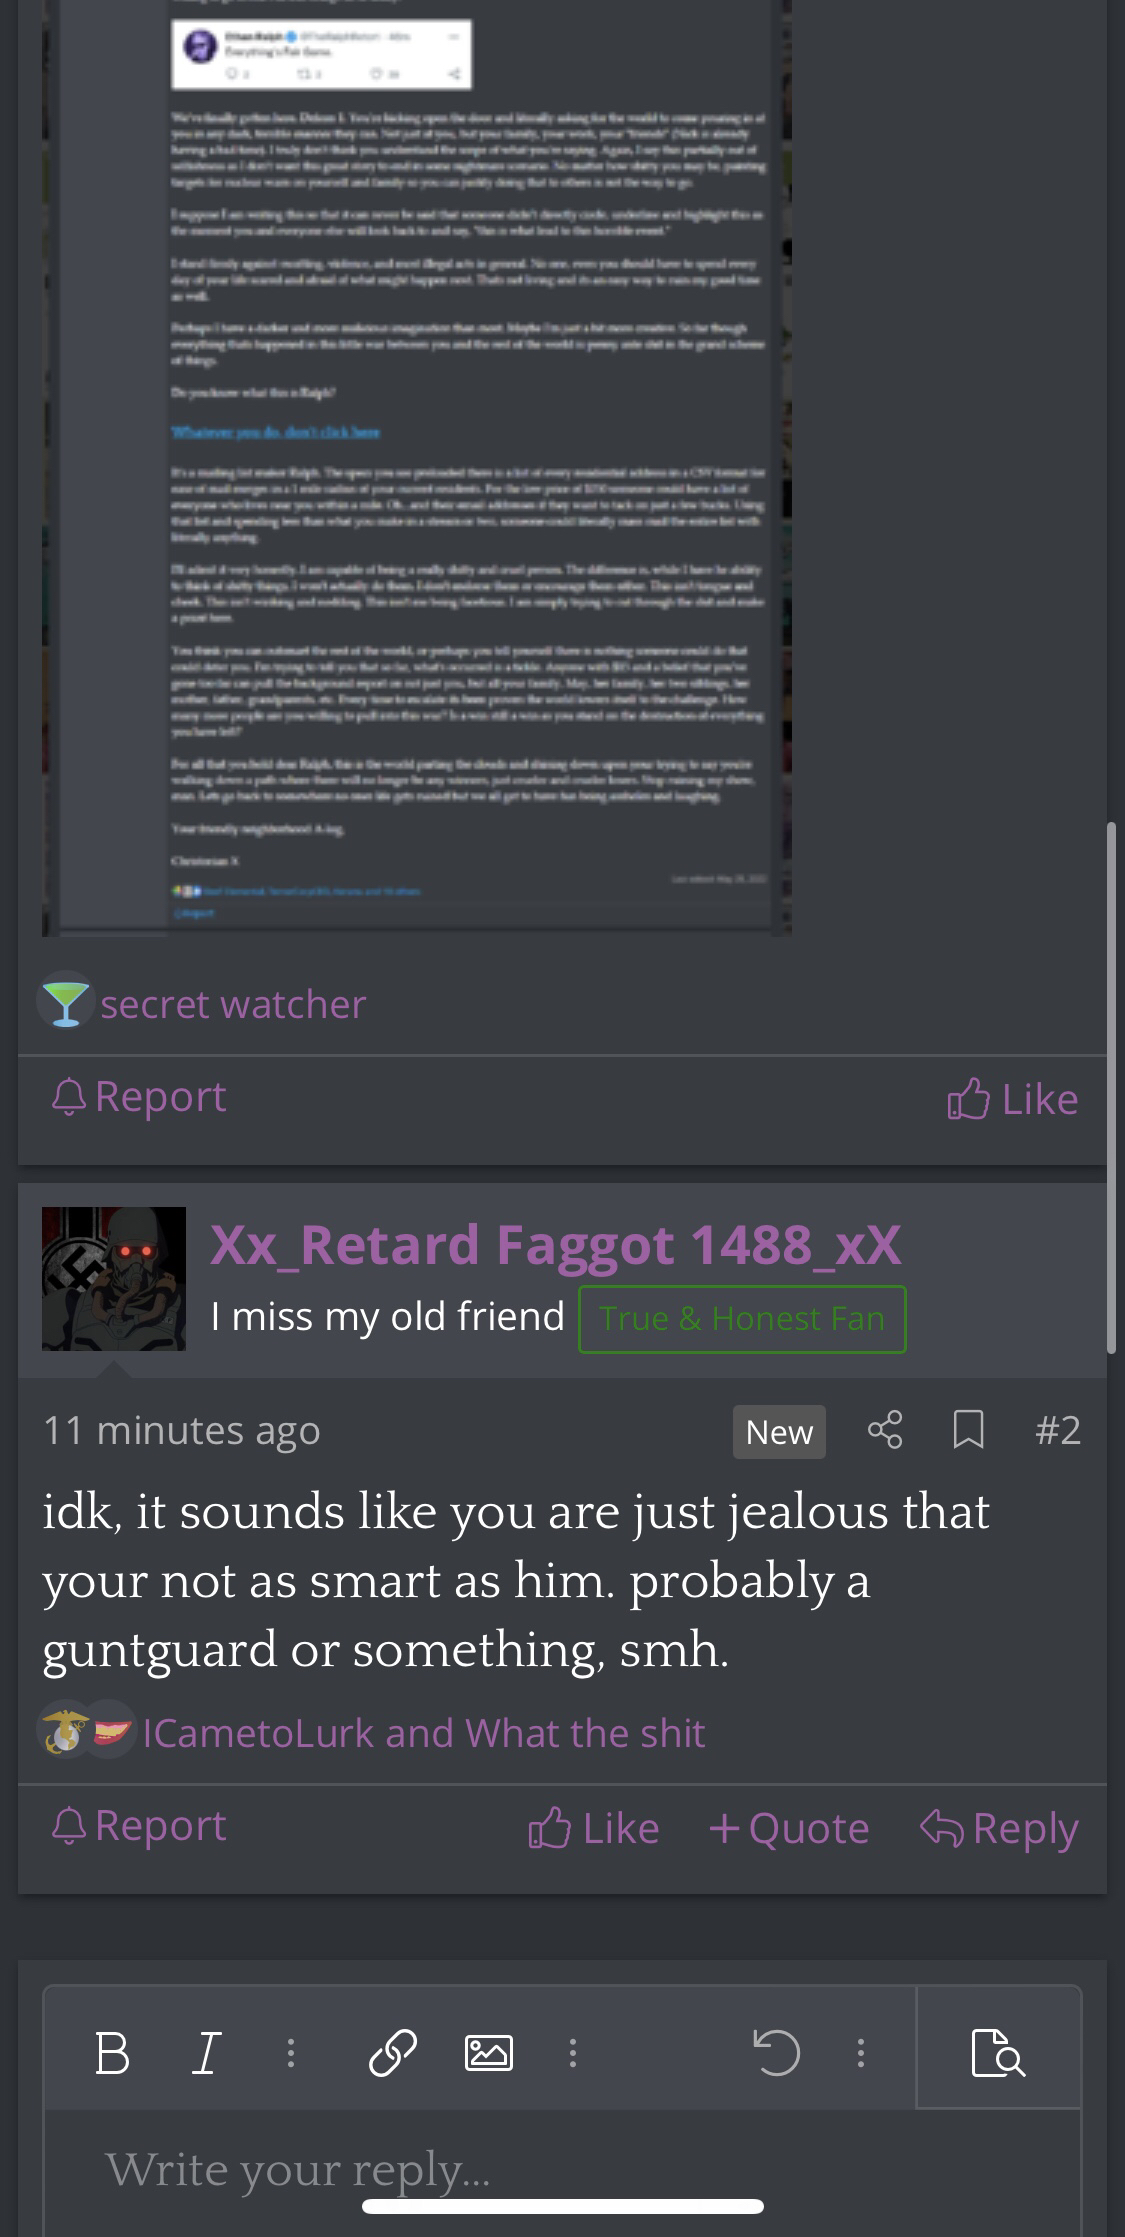Screen dimensions: 1125x2237
Task: Toggle bold formatting in reply editor
Action: 112,2054
